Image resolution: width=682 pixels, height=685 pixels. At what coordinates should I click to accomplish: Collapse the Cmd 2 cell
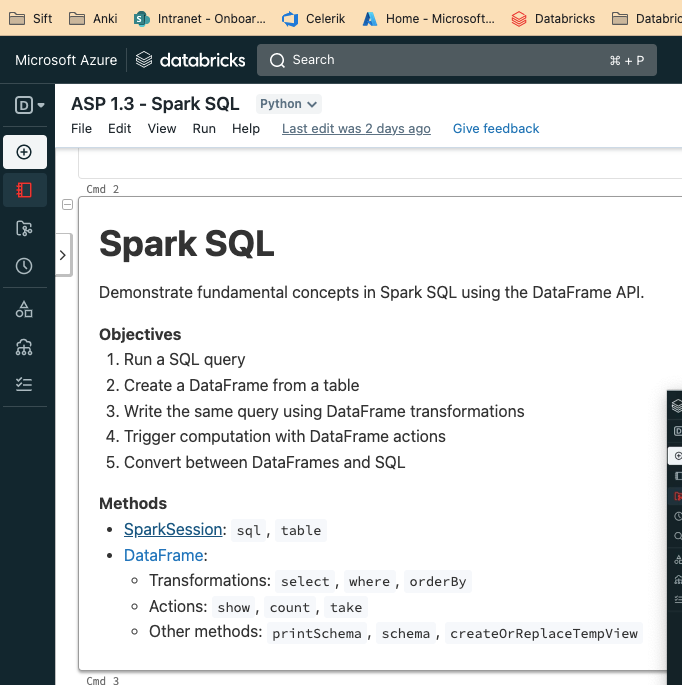(x=67, y=205)
